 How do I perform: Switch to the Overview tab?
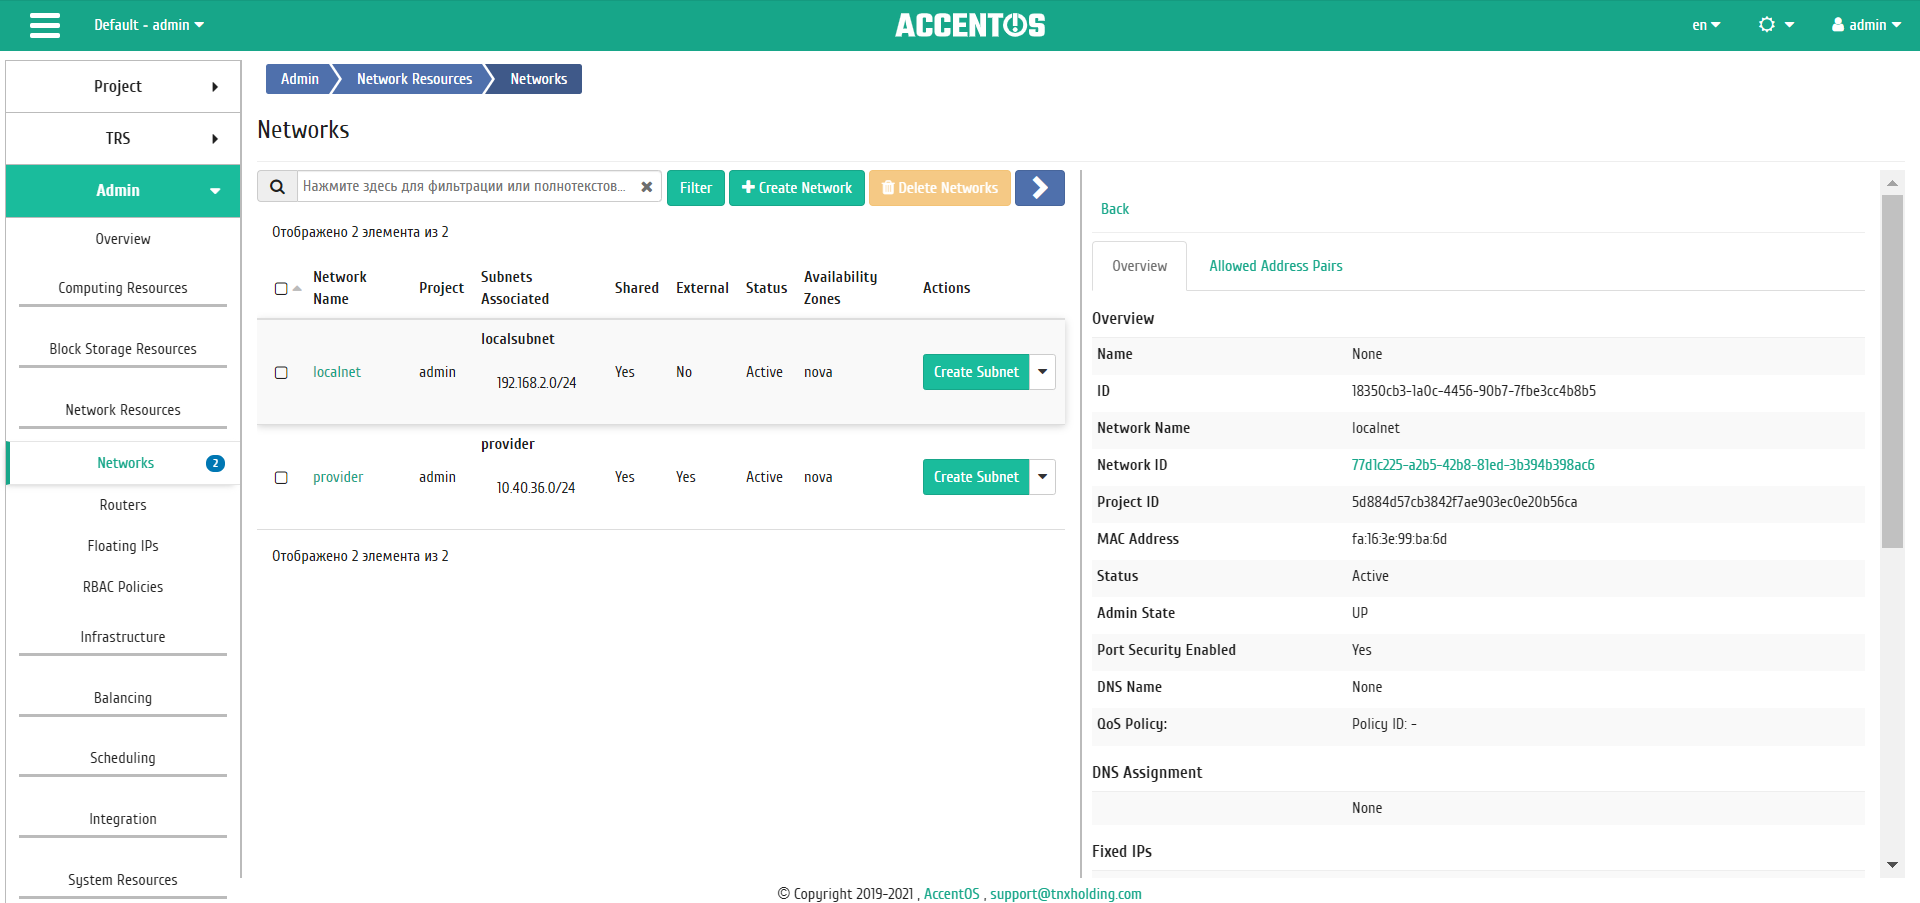1139,266
